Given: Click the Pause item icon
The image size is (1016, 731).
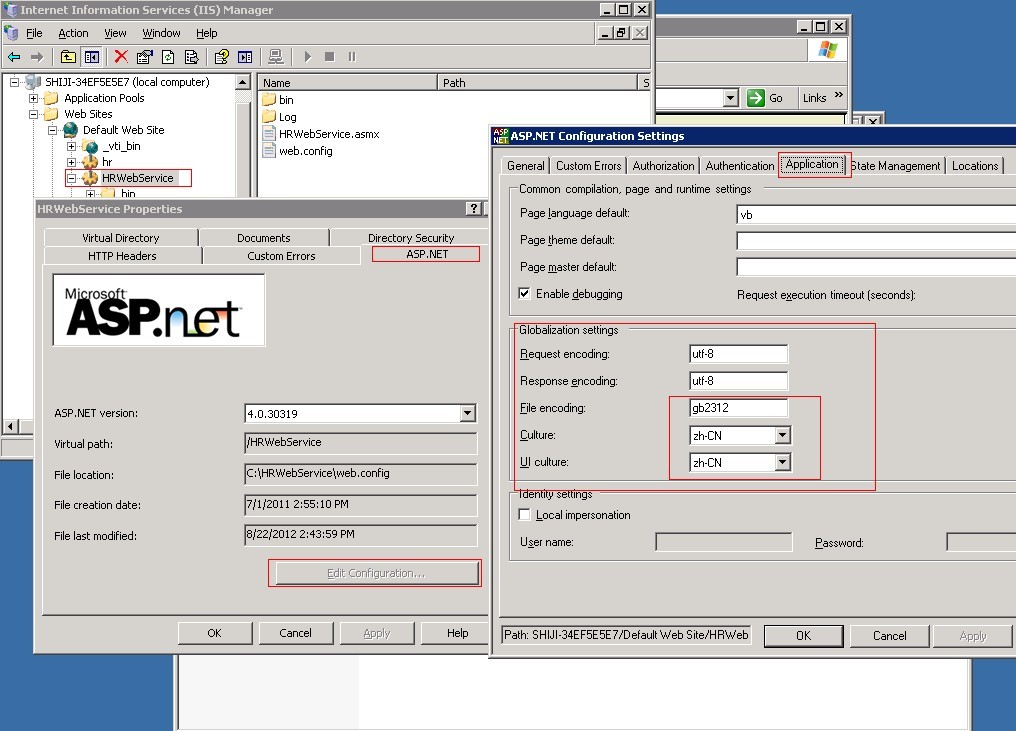Looking at the screenshot, I should pos(352,57).
